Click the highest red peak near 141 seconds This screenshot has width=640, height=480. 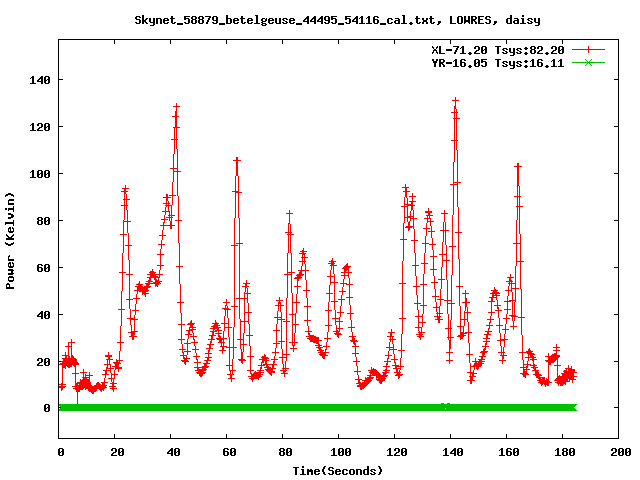pyautogui.click(x=456, y=100)
